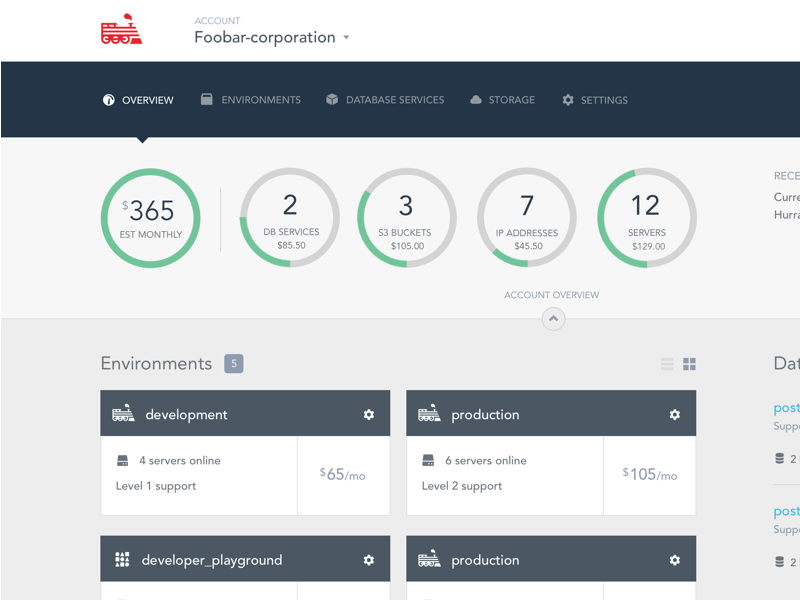
Task: Open the top production card settings gear
Action: coord(675,414)
